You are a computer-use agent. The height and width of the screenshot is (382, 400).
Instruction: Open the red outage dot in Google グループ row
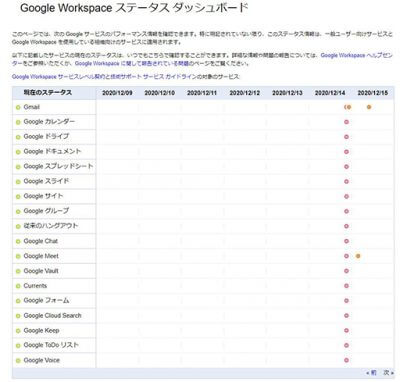[x=346, y=211]
